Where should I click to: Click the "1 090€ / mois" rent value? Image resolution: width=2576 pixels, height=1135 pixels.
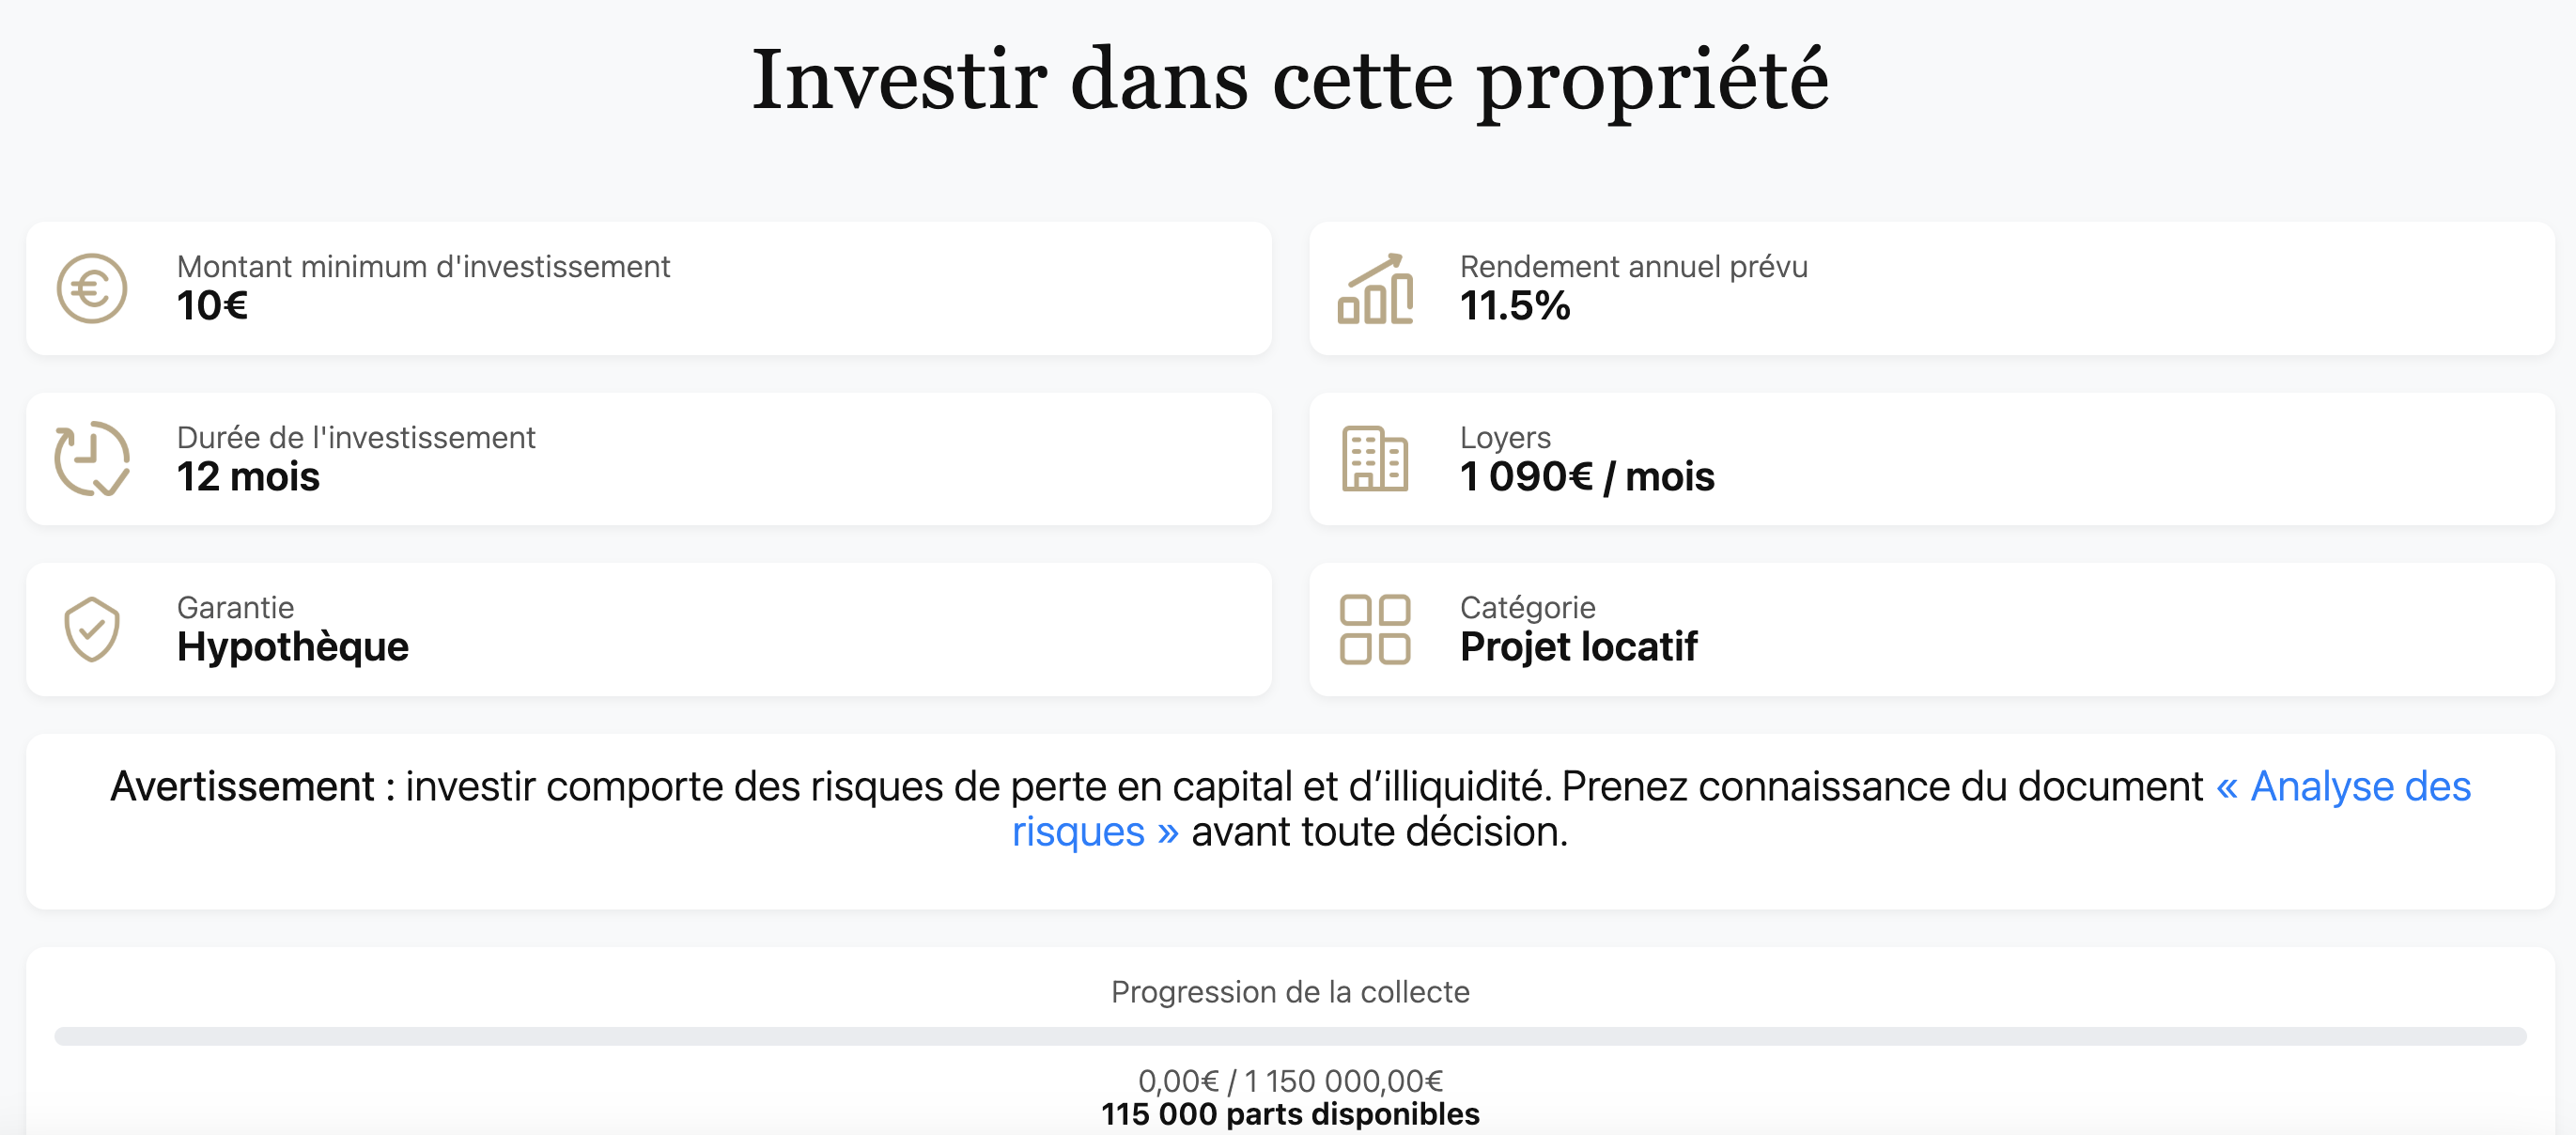point(1587,477)
